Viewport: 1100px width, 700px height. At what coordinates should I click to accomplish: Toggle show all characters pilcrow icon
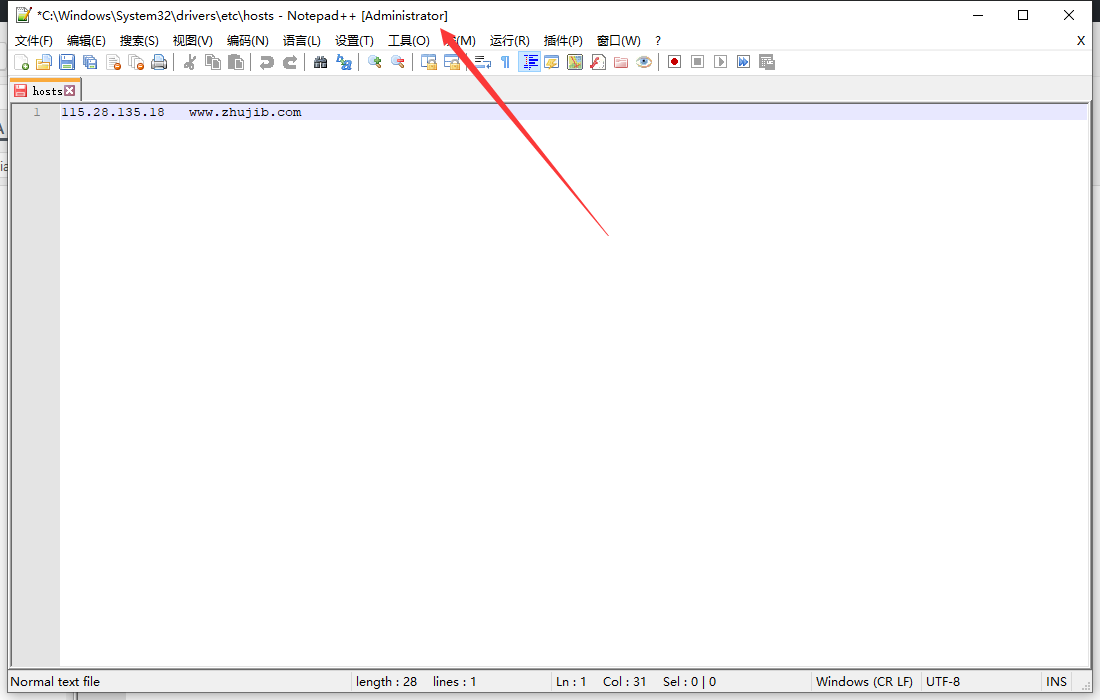[x=505, y=62]
